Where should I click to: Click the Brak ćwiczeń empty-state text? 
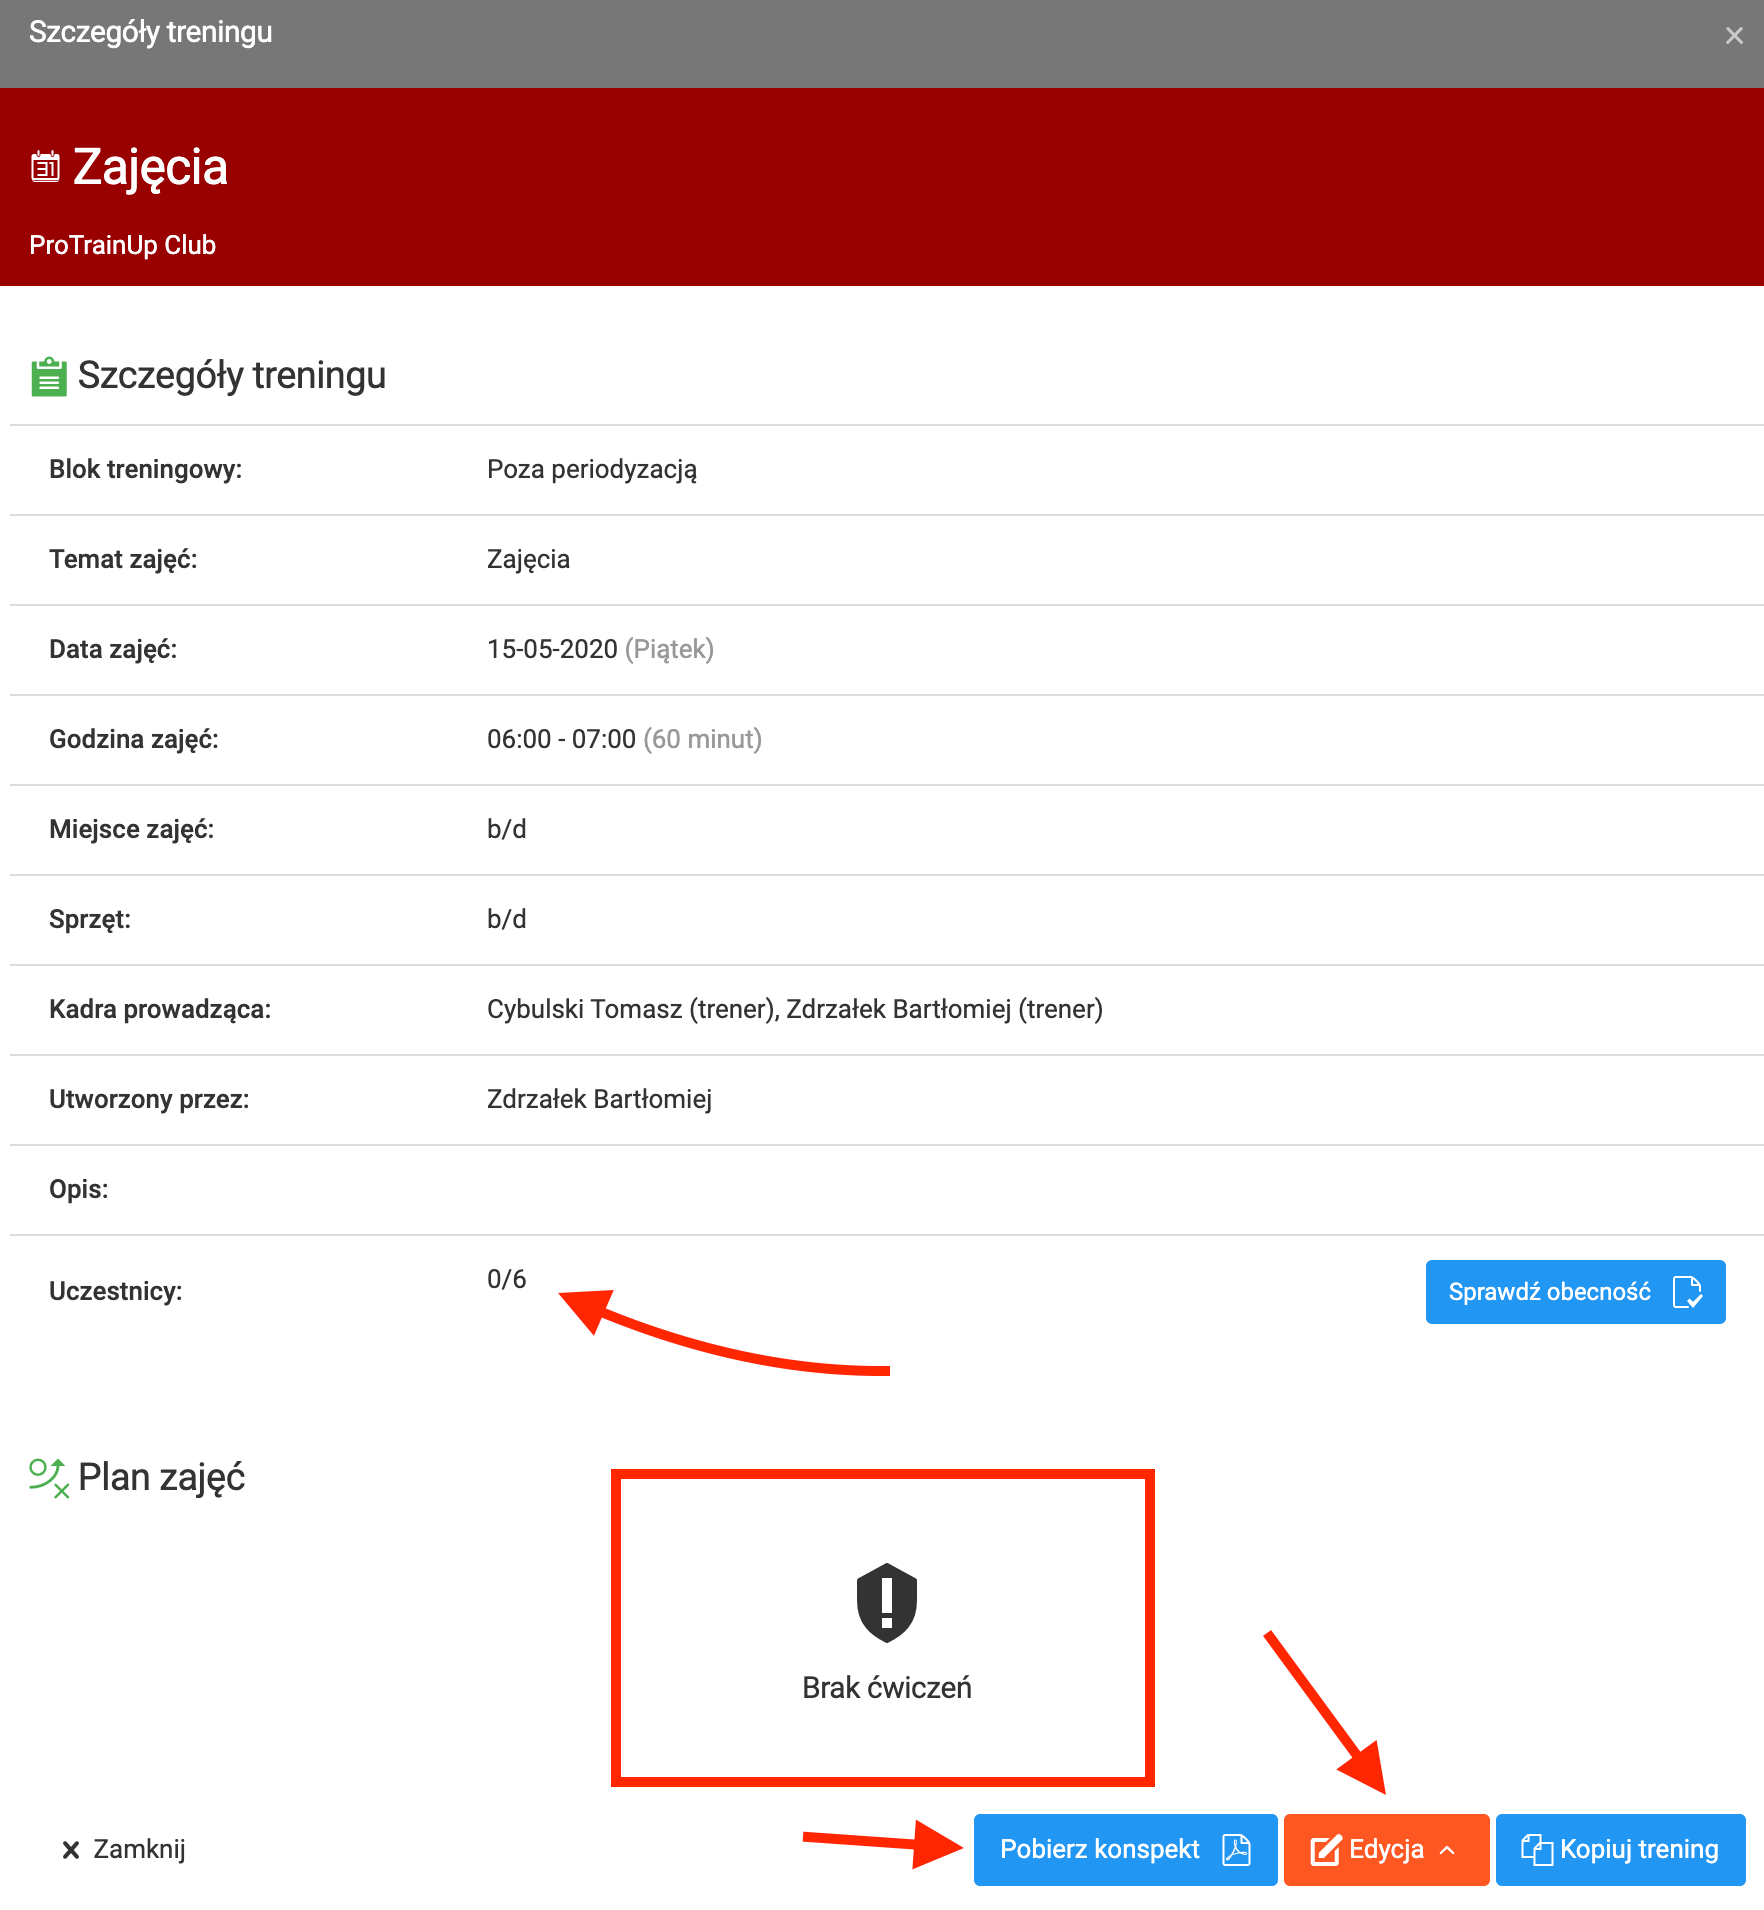click(x=886, y=1687)
